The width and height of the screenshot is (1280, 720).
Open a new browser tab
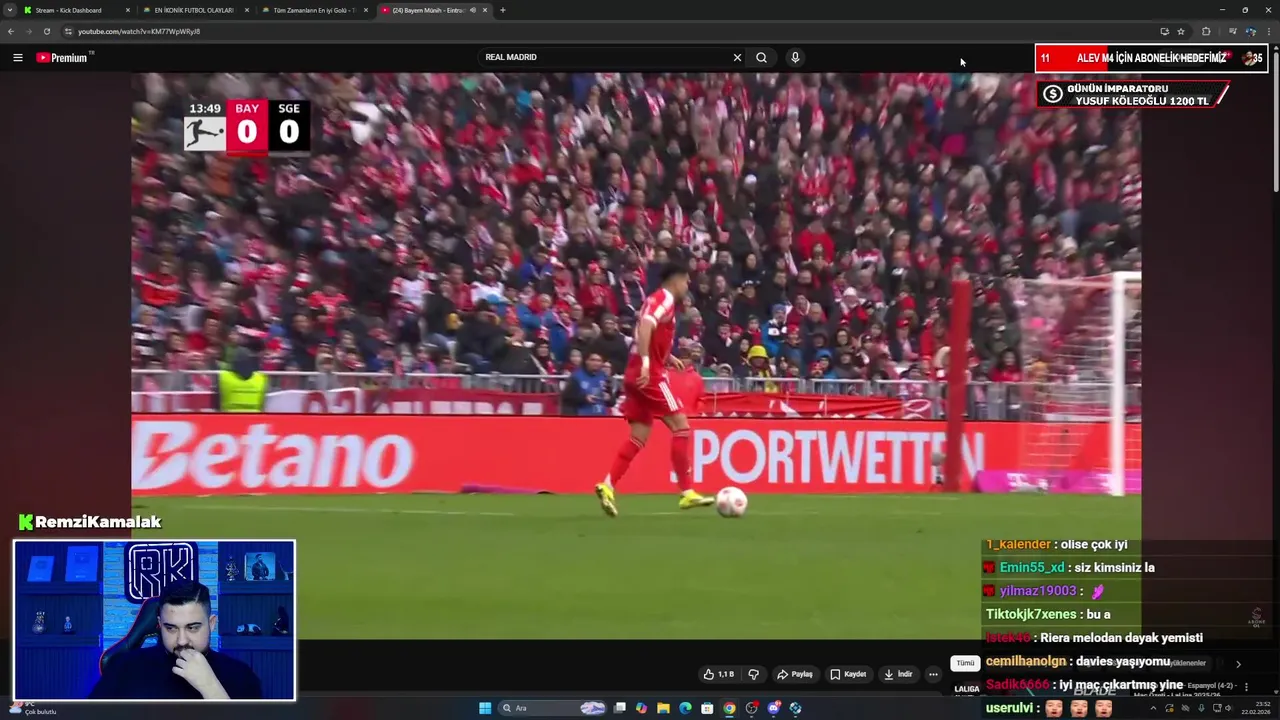(502, 10)
